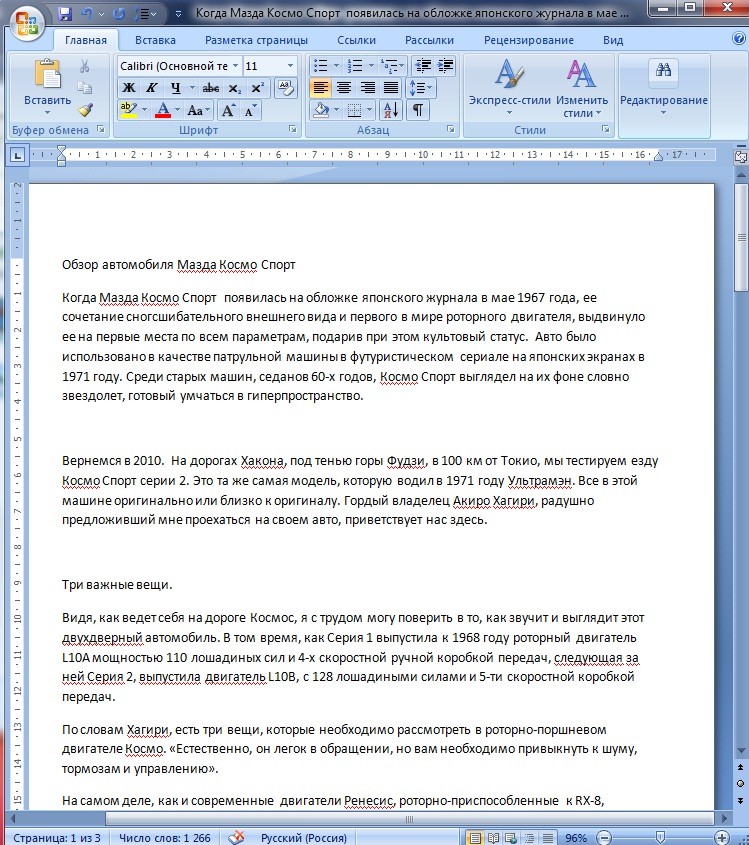Sort text with А-Я icon
749x845 pixels.
coord(391,110)
